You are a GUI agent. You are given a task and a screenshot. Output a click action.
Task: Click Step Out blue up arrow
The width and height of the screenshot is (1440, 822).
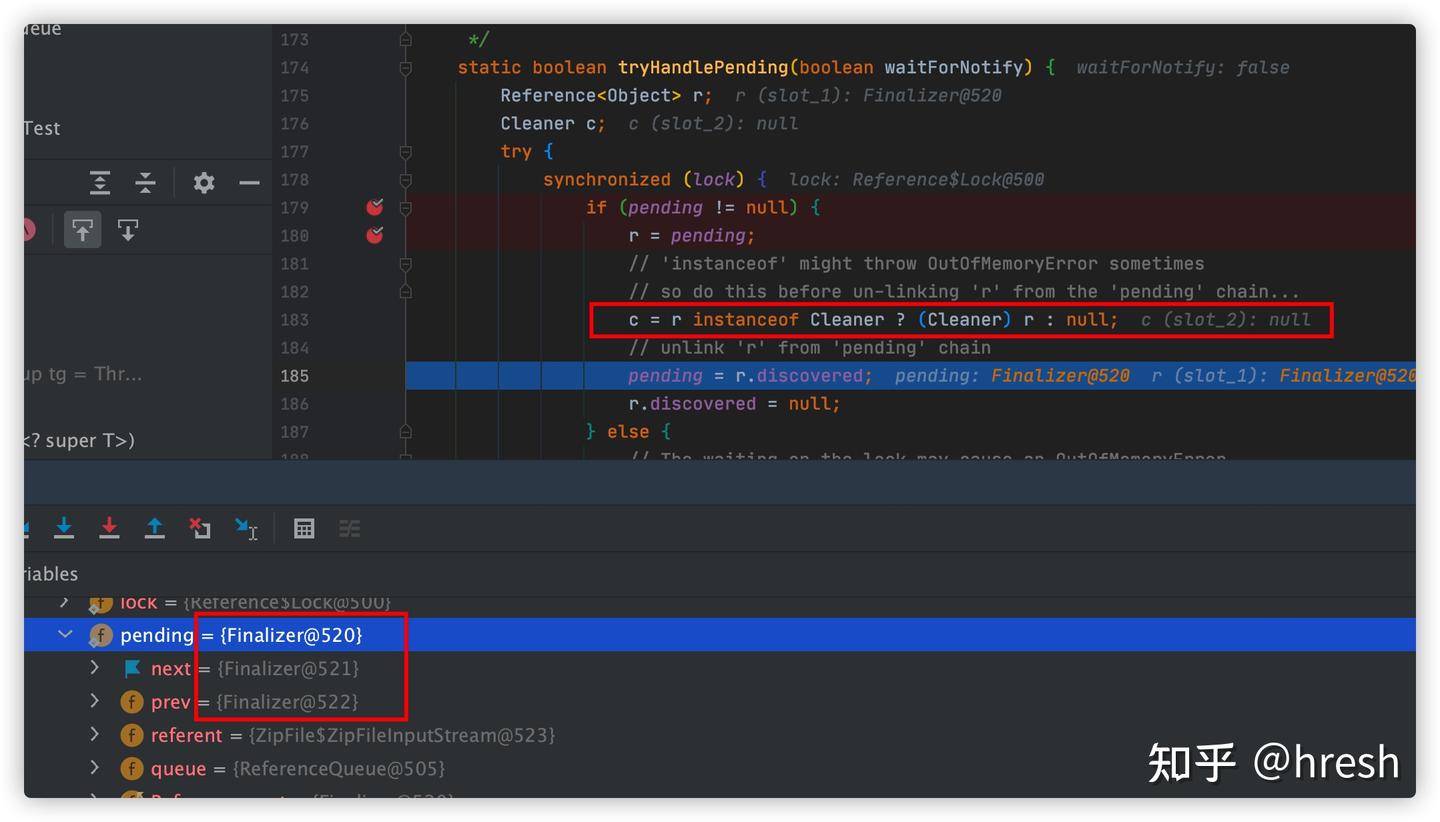point(154,528)
